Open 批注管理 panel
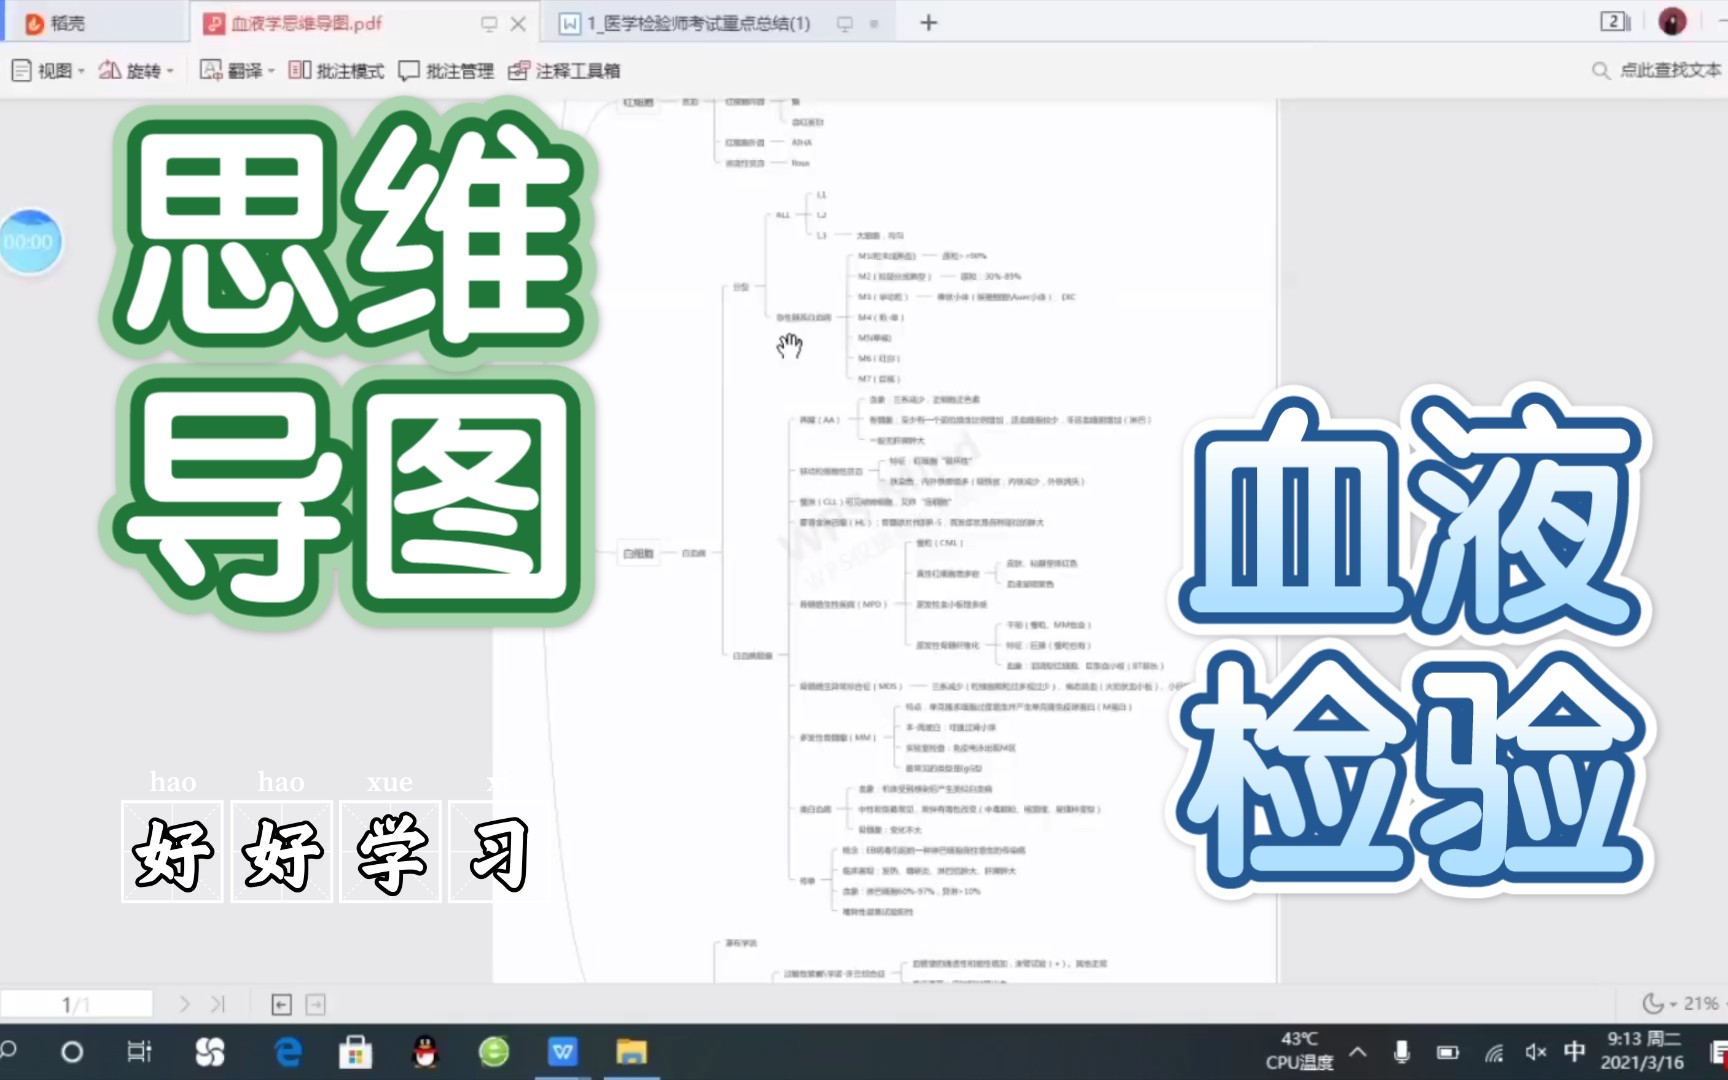Image resolution: width=1728 pixels, height=1080 pixels. [446, 70]
